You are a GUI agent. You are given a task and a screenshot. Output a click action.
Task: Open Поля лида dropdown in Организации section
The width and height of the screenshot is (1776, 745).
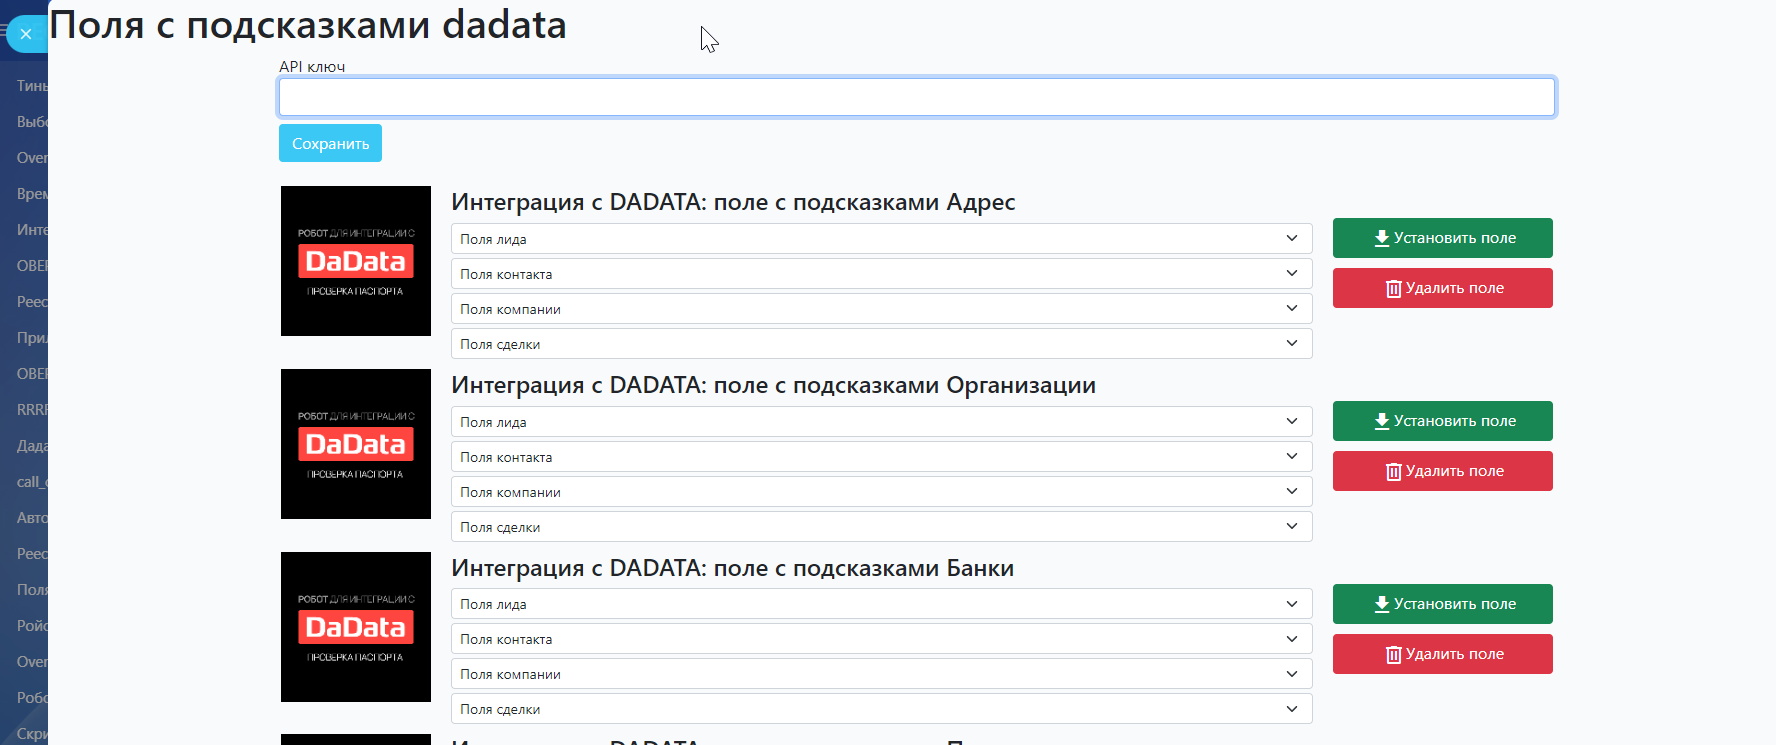880,422
